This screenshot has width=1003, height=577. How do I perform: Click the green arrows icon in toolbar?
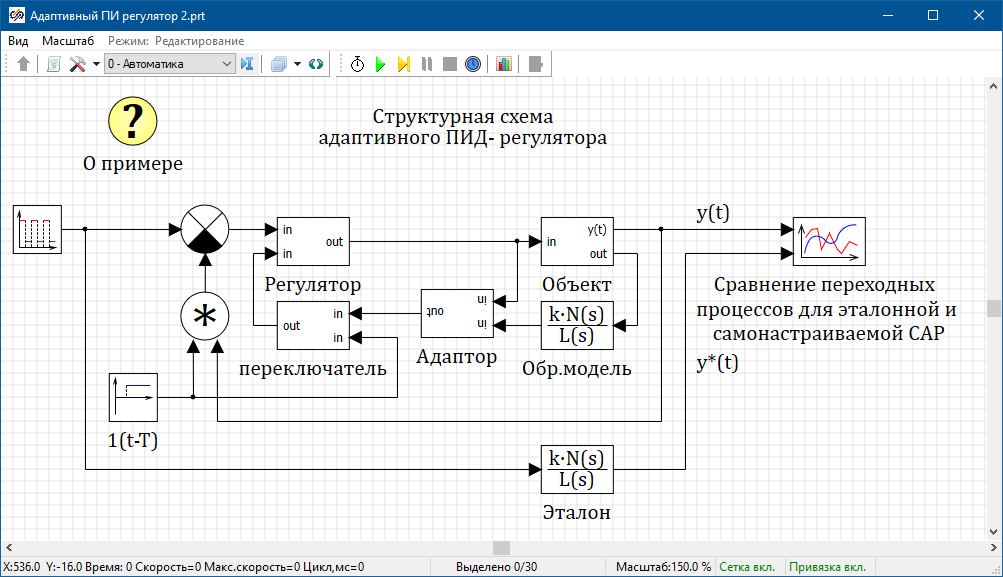click(x=316, y=64)
